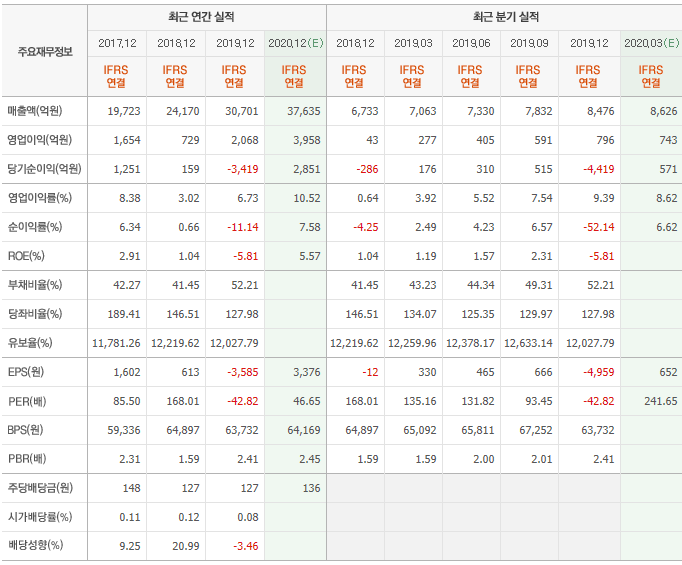Click the debt ratio value 49.31
The image size is (682, 565).
pos(539,285)
